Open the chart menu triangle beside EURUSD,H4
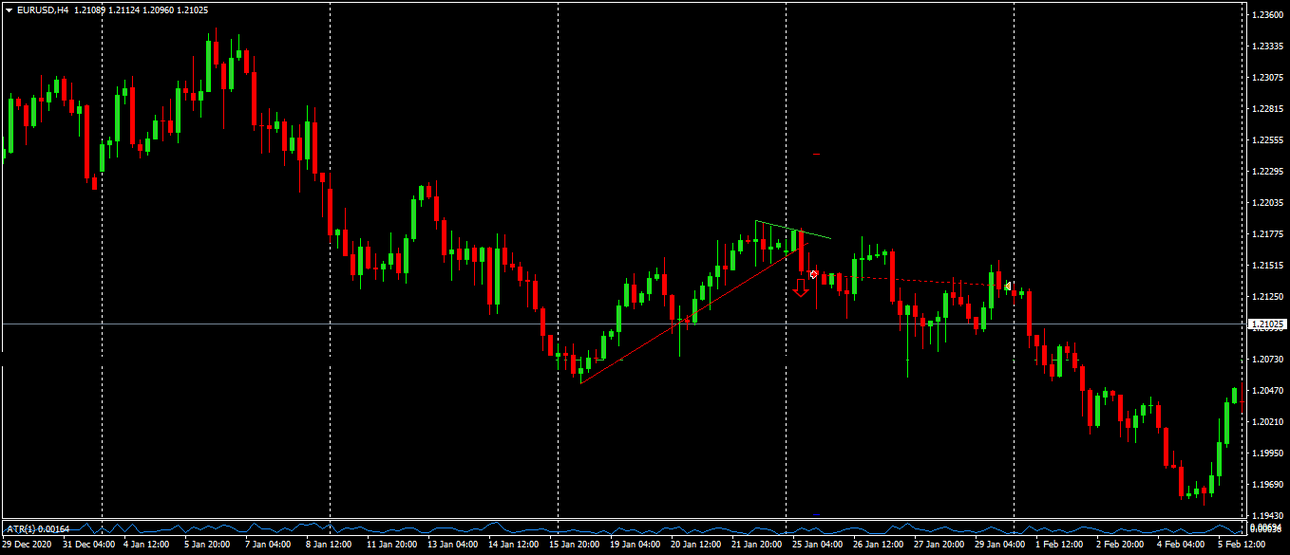1290x555 pixels. (x=8, y=10)
